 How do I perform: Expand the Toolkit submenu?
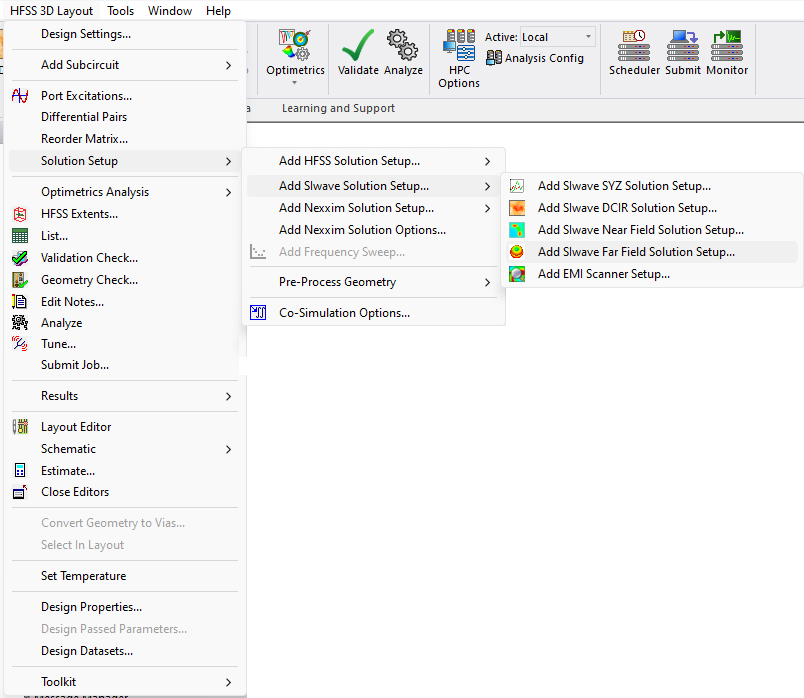point(60,681)
